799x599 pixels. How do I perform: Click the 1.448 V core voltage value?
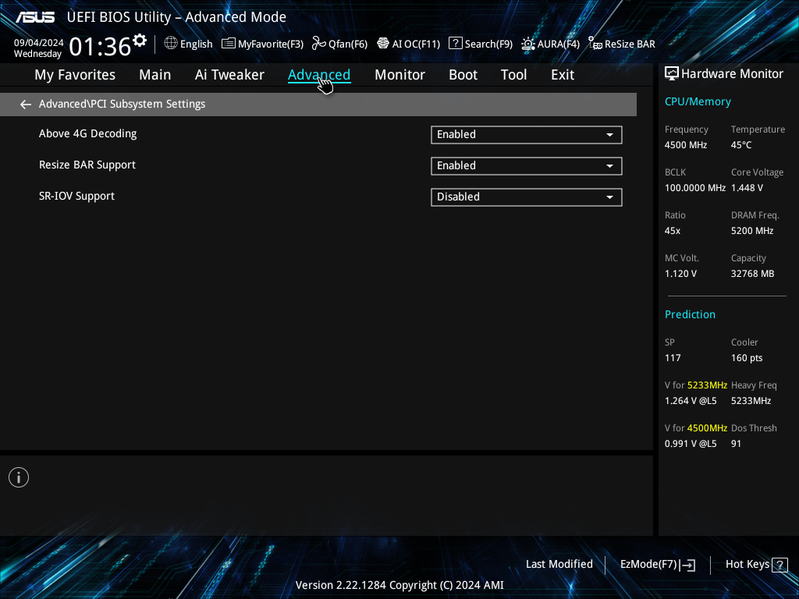coord(747,188)
